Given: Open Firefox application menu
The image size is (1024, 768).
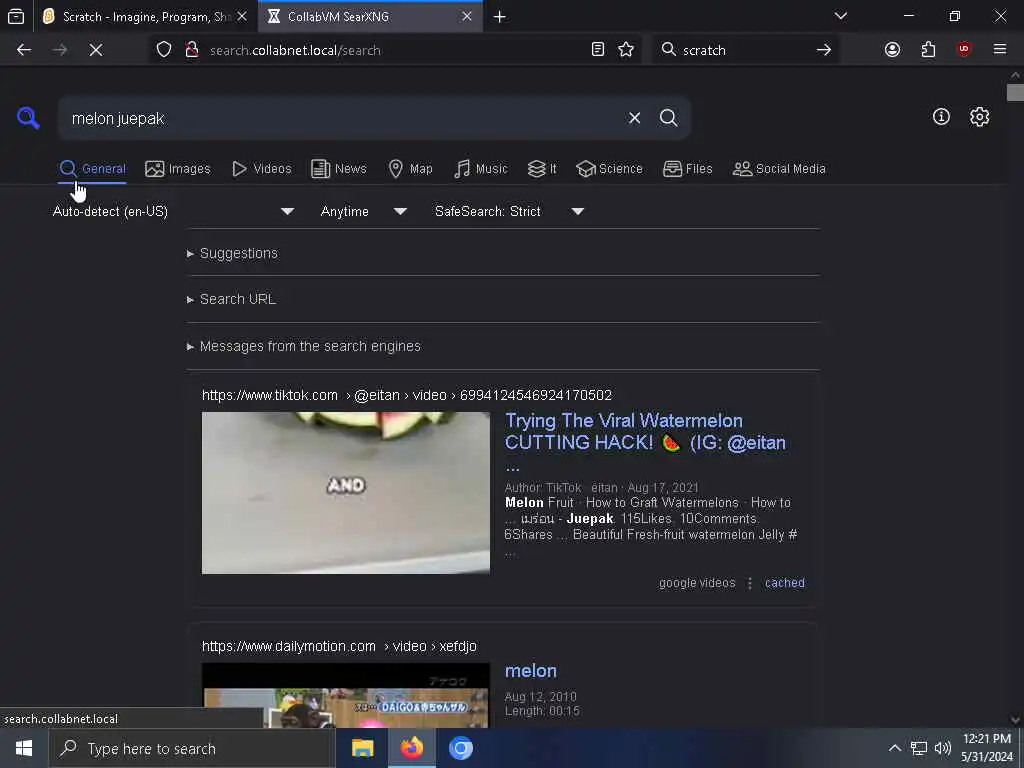Looking at the screenshot, I should coord(1000,50).
